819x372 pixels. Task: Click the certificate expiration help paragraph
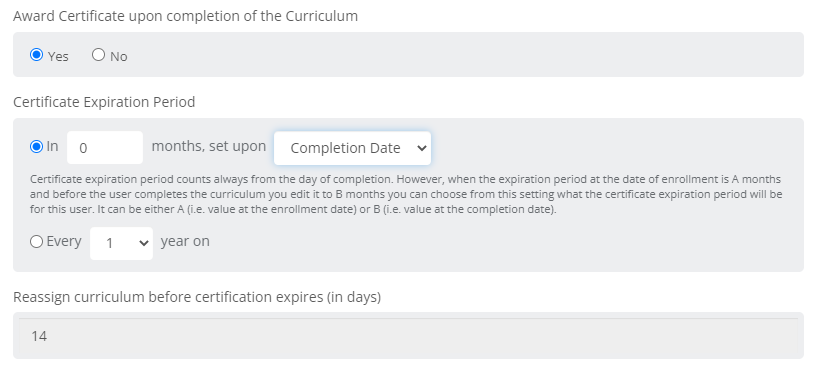pos(406,194)
